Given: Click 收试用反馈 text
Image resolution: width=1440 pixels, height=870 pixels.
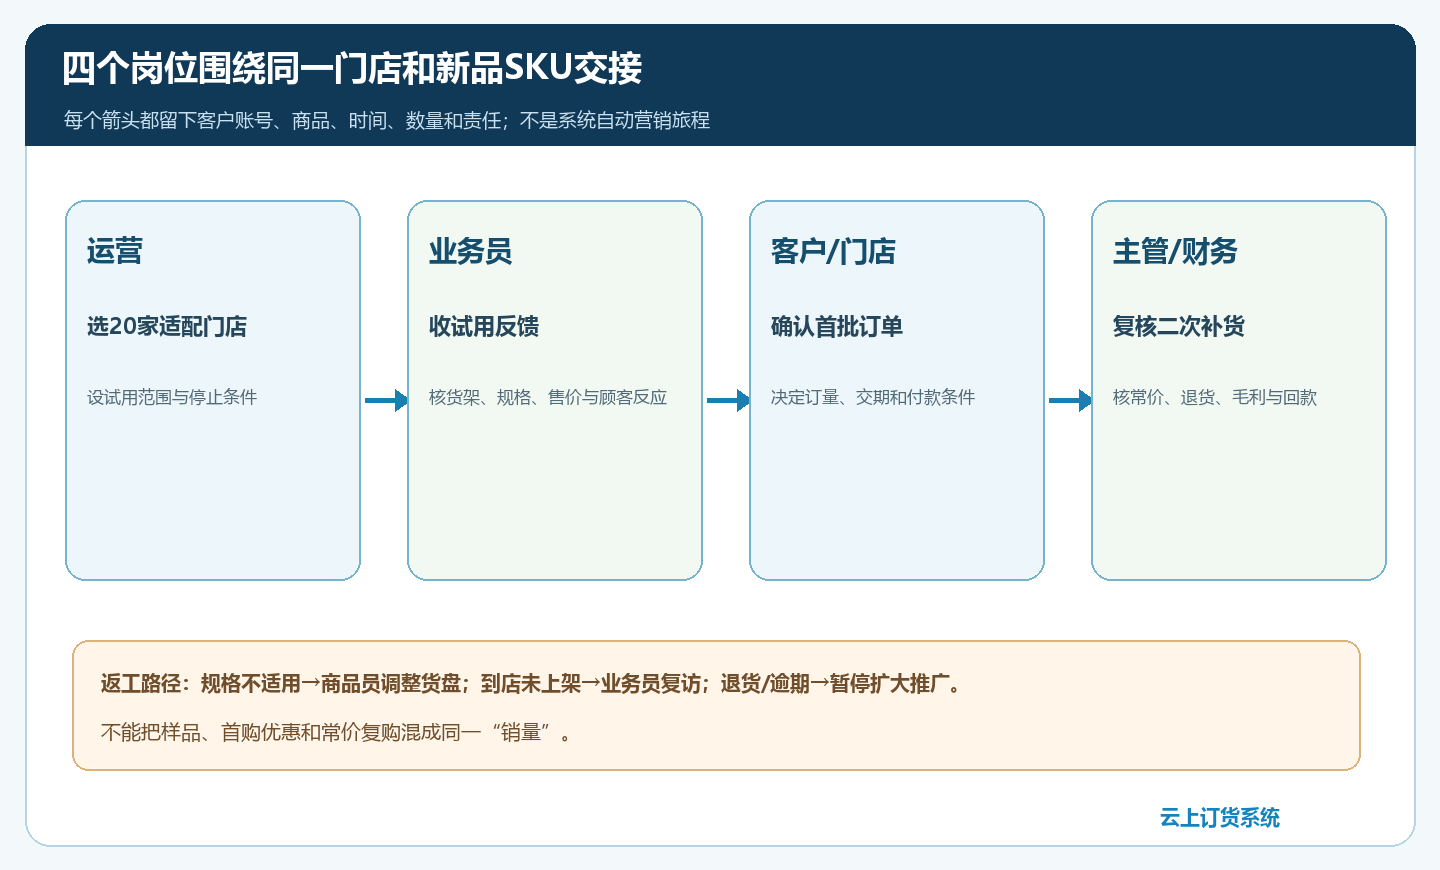Looking at the screenshot, I should click(484, 326).
